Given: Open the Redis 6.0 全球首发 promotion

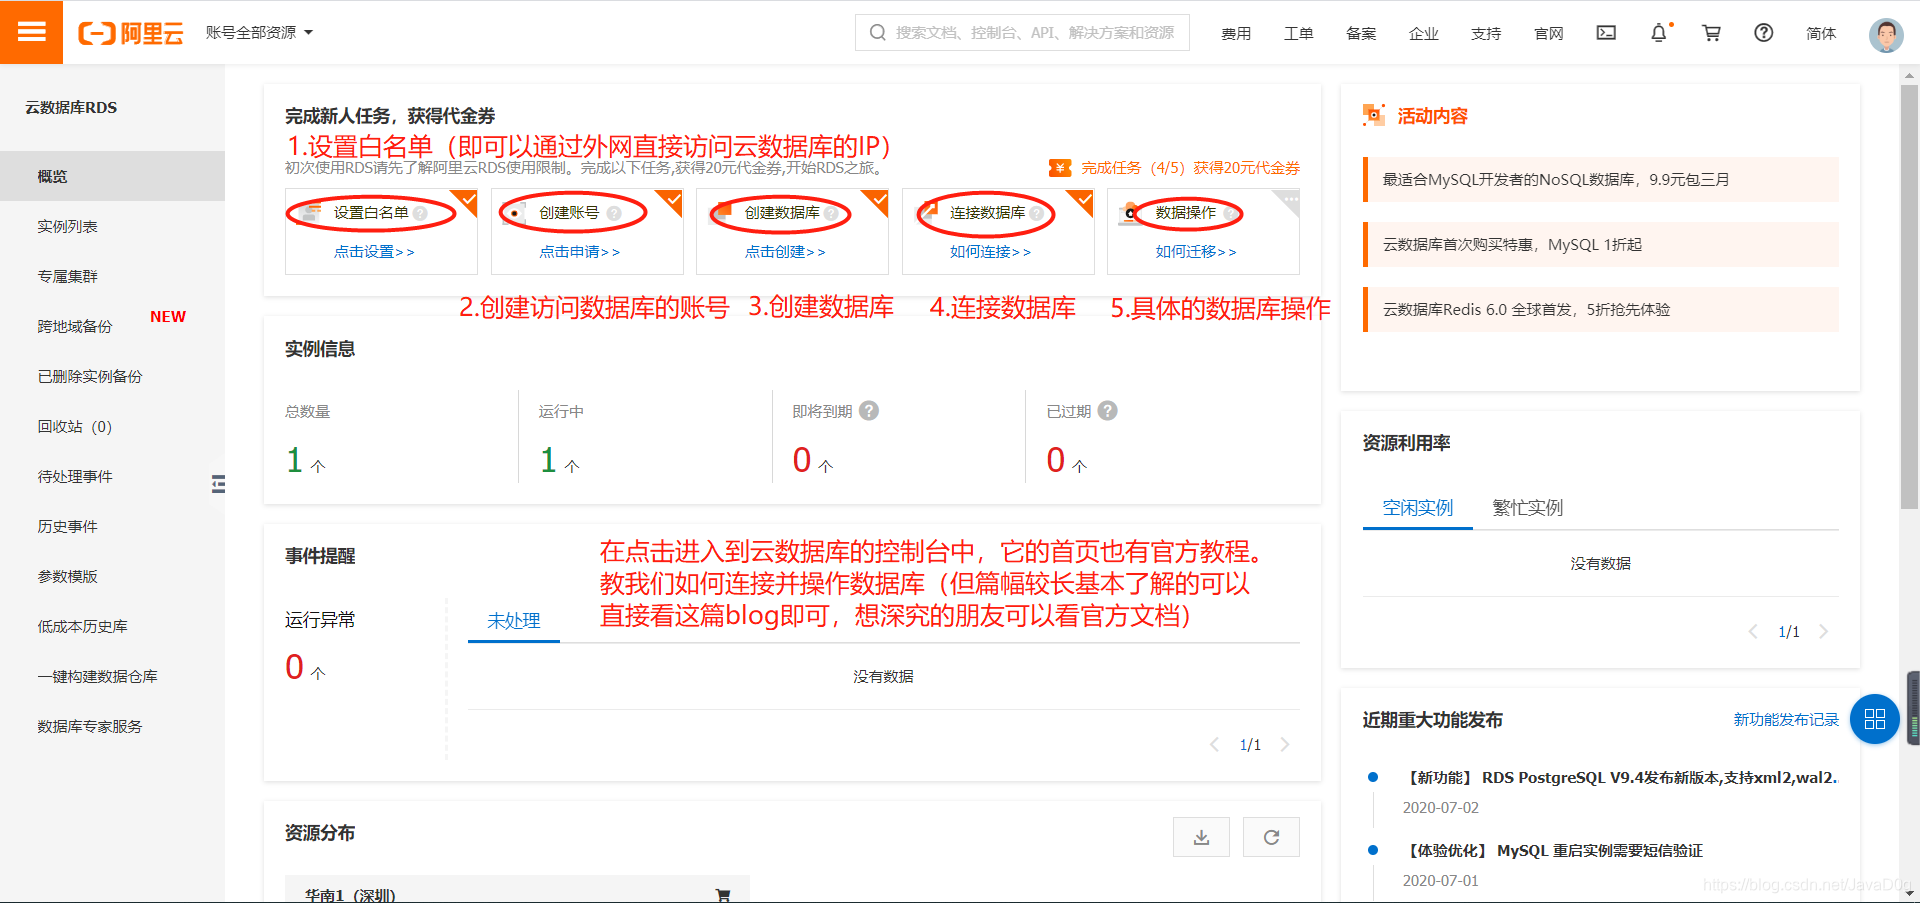Looking at the screenshot, I should click(x=1600, y=309).
